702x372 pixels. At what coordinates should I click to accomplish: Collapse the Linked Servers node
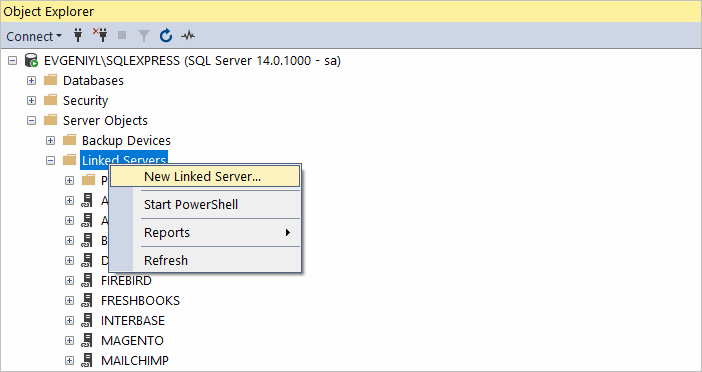[x=51, y=160]
